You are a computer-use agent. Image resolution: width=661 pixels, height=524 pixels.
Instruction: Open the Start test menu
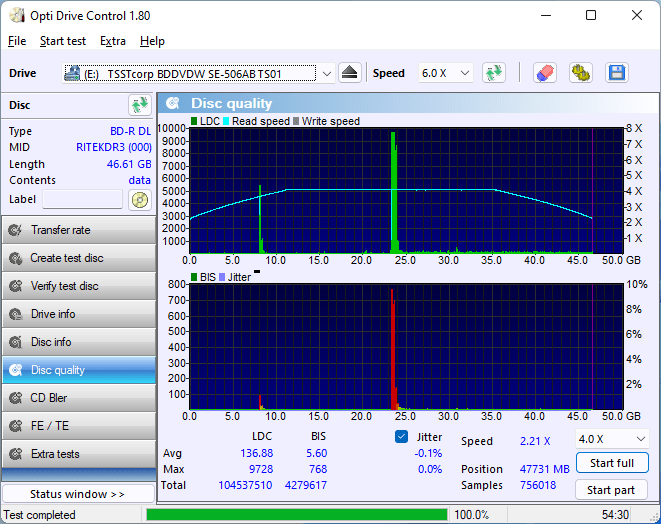(63, 41)
